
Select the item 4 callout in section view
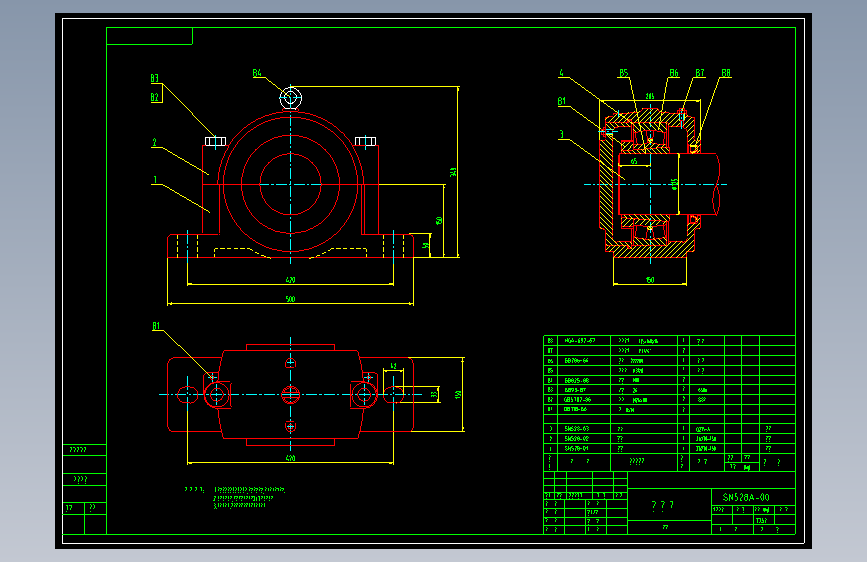[x=562, y=73]
